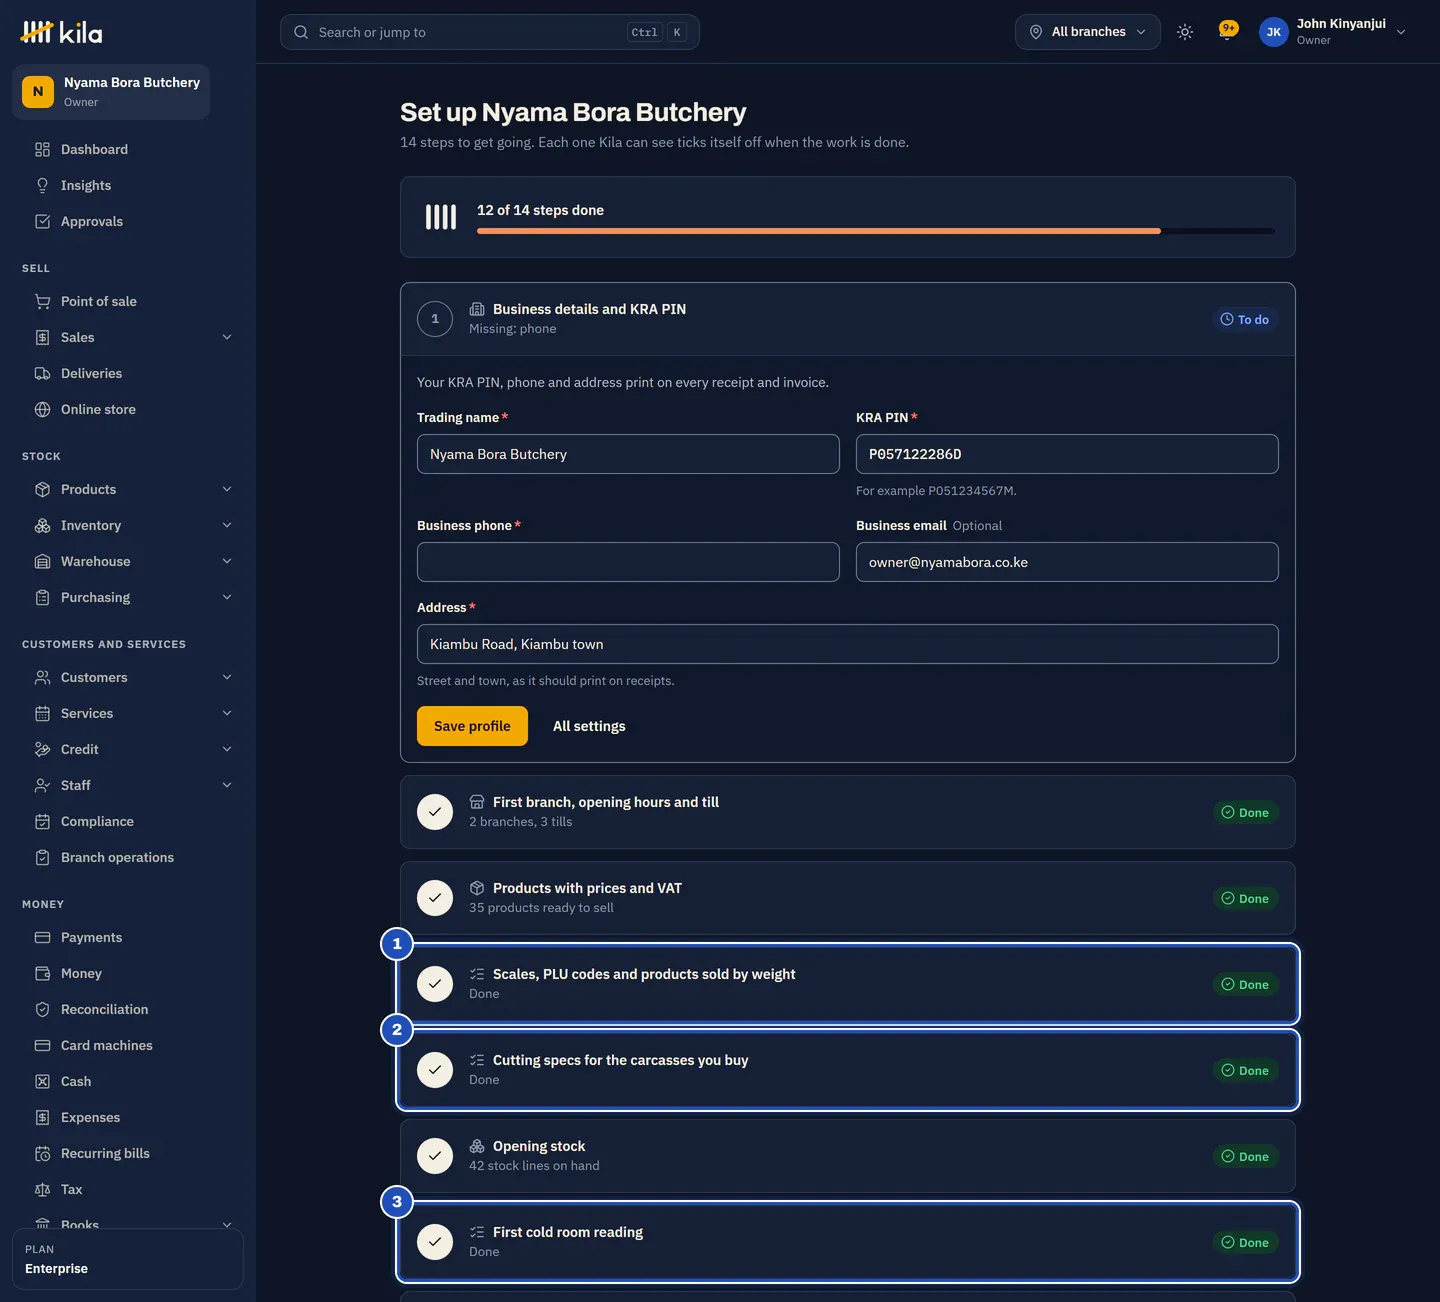Toggle the First cold room reading checkmark

(435, 1242)
